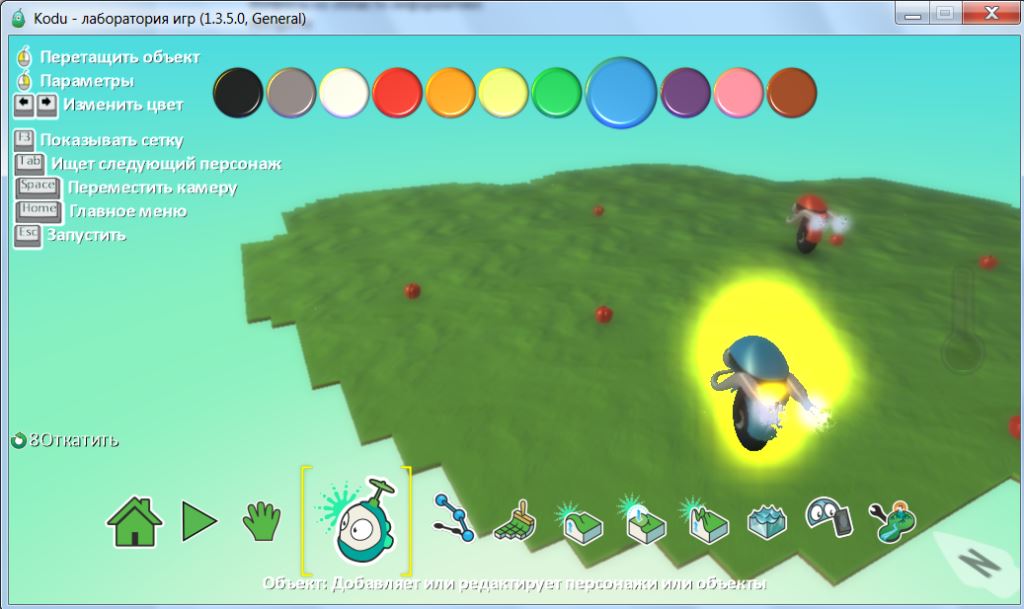Select the Kodu Object tool icon

(356, 520)
